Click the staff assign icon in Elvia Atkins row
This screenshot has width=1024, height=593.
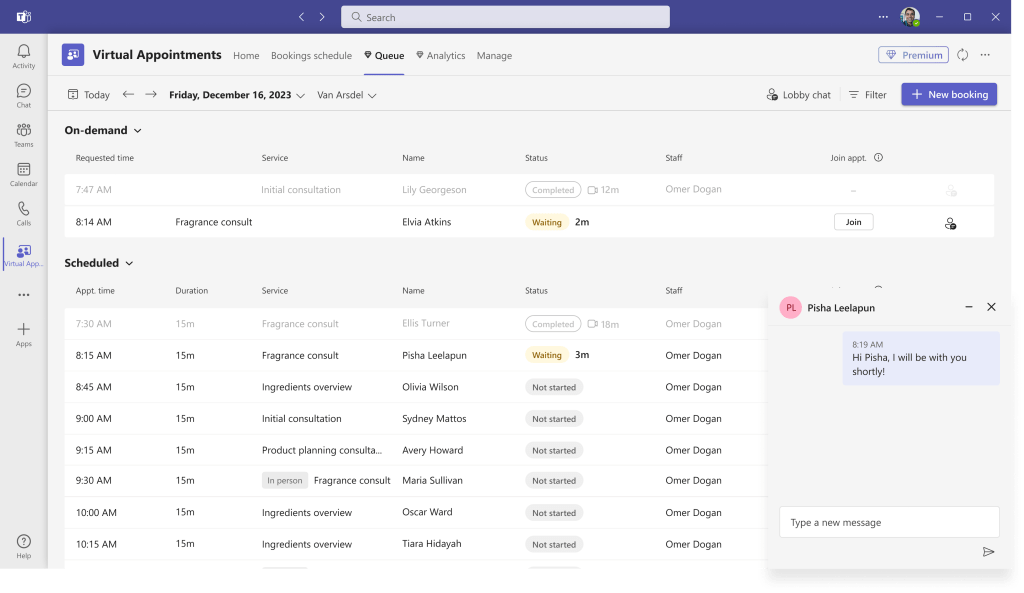950,223
